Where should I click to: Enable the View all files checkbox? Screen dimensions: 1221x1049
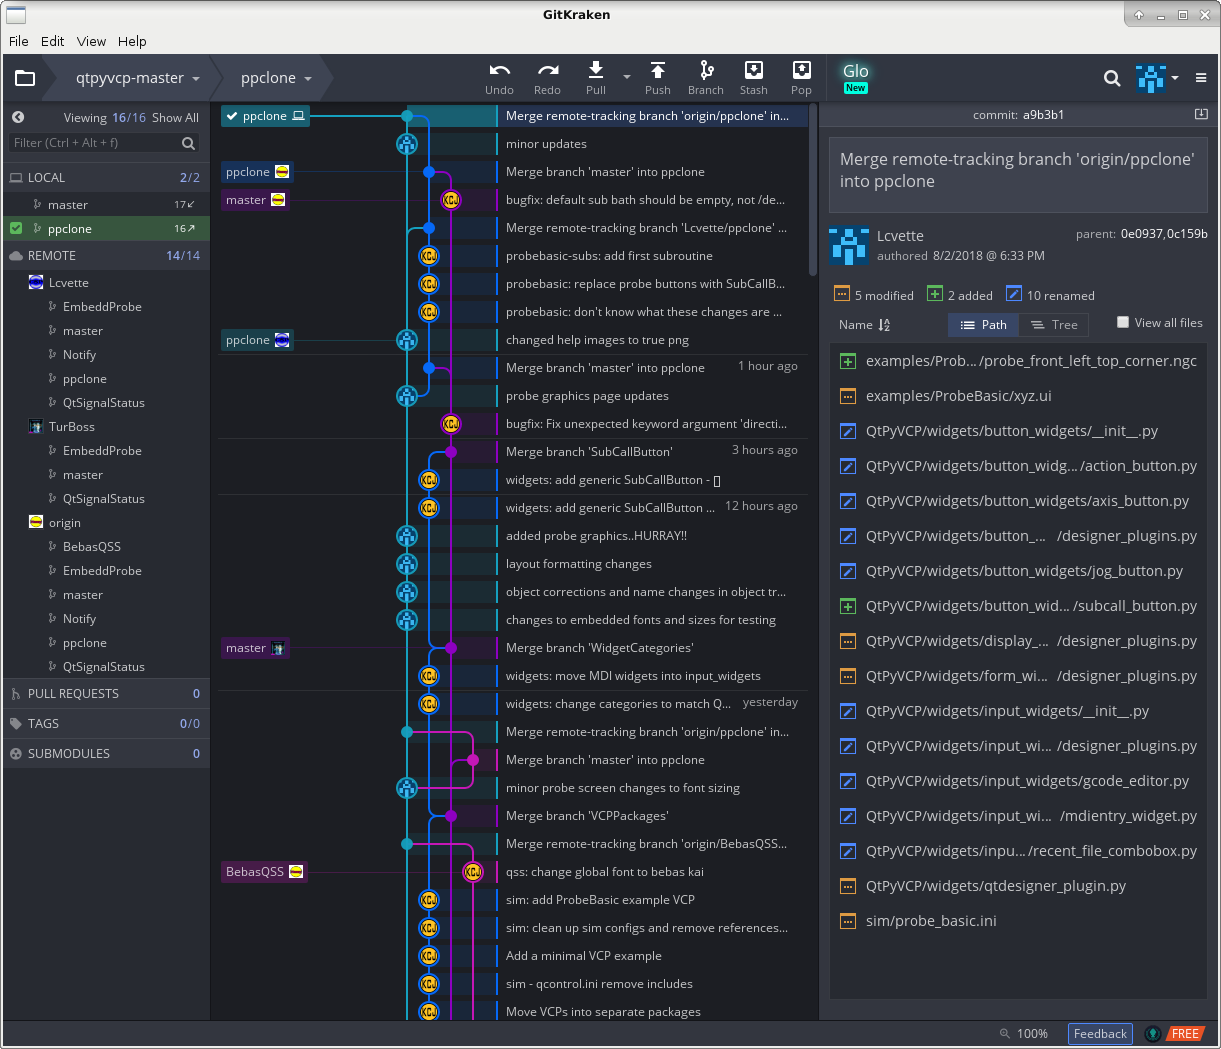[x=1123, y=322]
